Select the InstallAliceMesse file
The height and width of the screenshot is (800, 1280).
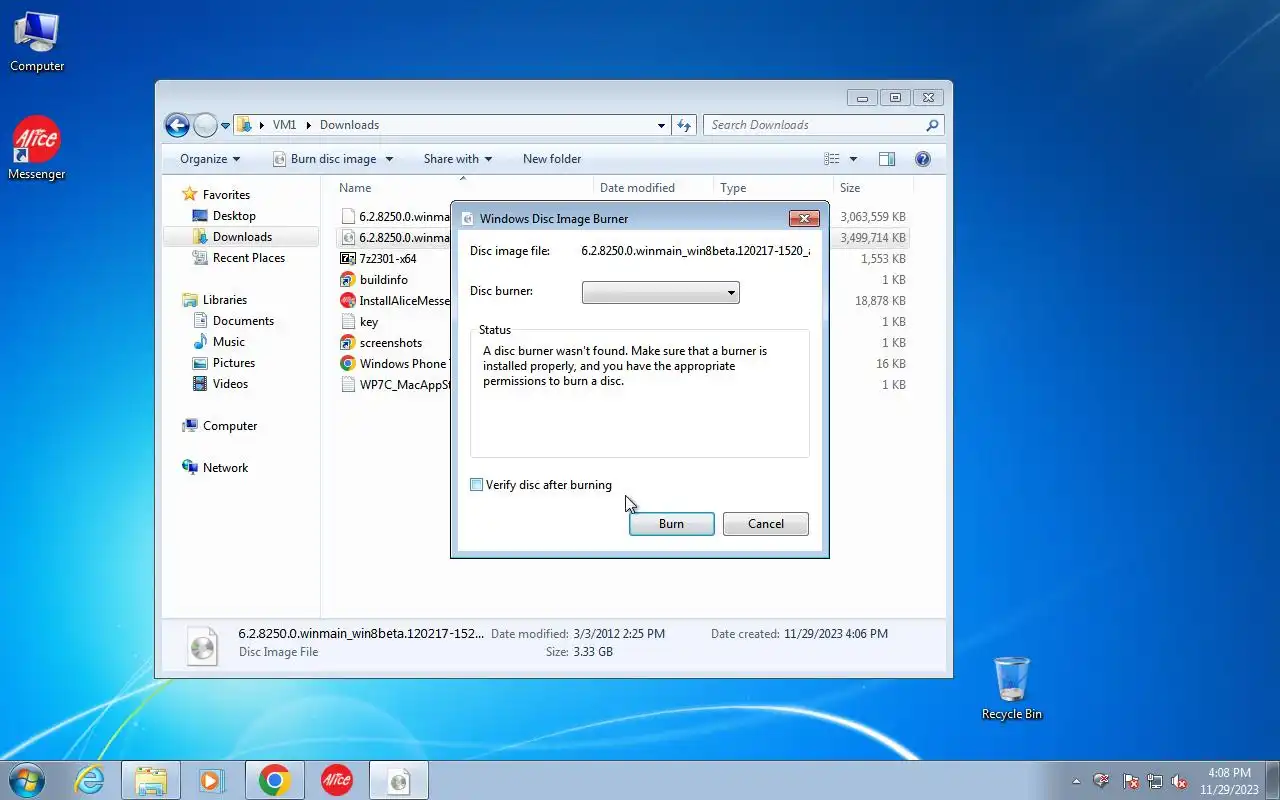click(394, 301)
